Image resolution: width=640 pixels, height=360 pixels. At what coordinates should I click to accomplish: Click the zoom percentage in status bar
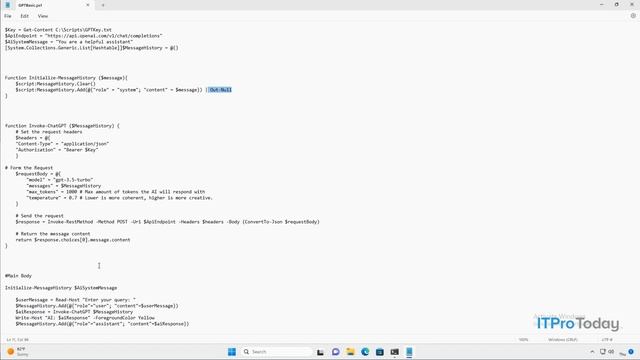click(523, 340)
